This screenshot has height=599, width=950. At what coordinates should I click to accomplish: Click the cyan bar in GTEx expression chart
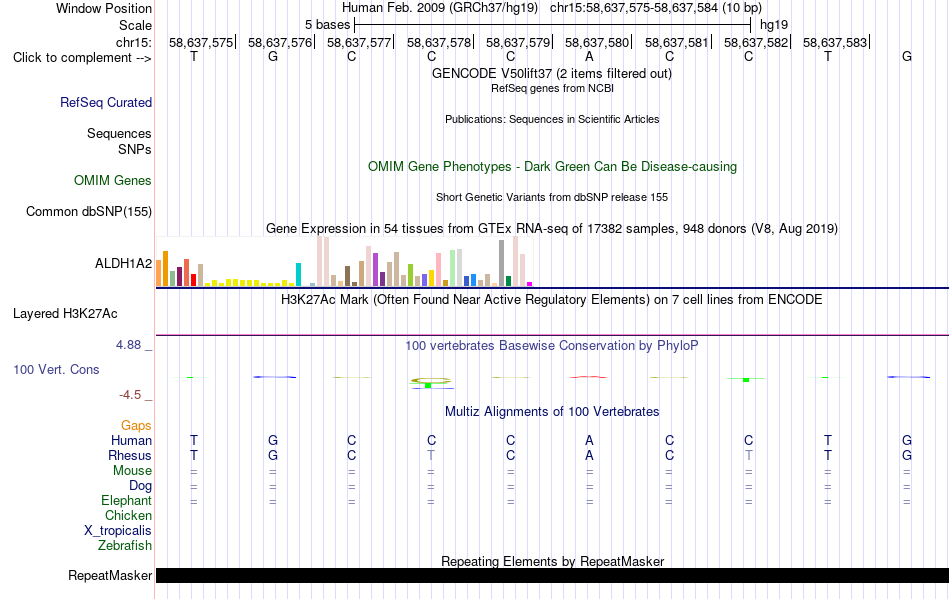pos(298,274)
